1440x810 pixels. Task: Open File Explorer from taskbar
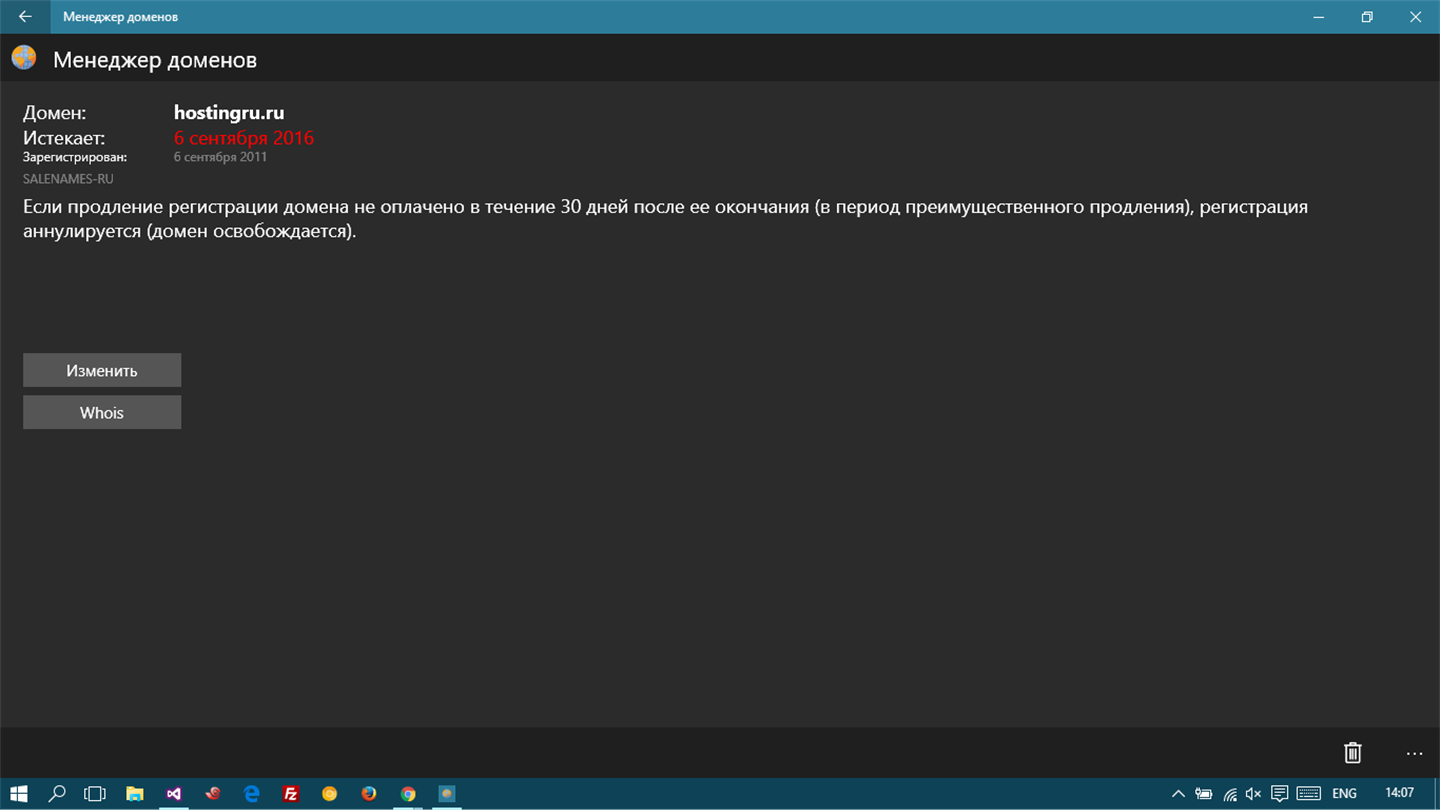(x=134, y=794)
